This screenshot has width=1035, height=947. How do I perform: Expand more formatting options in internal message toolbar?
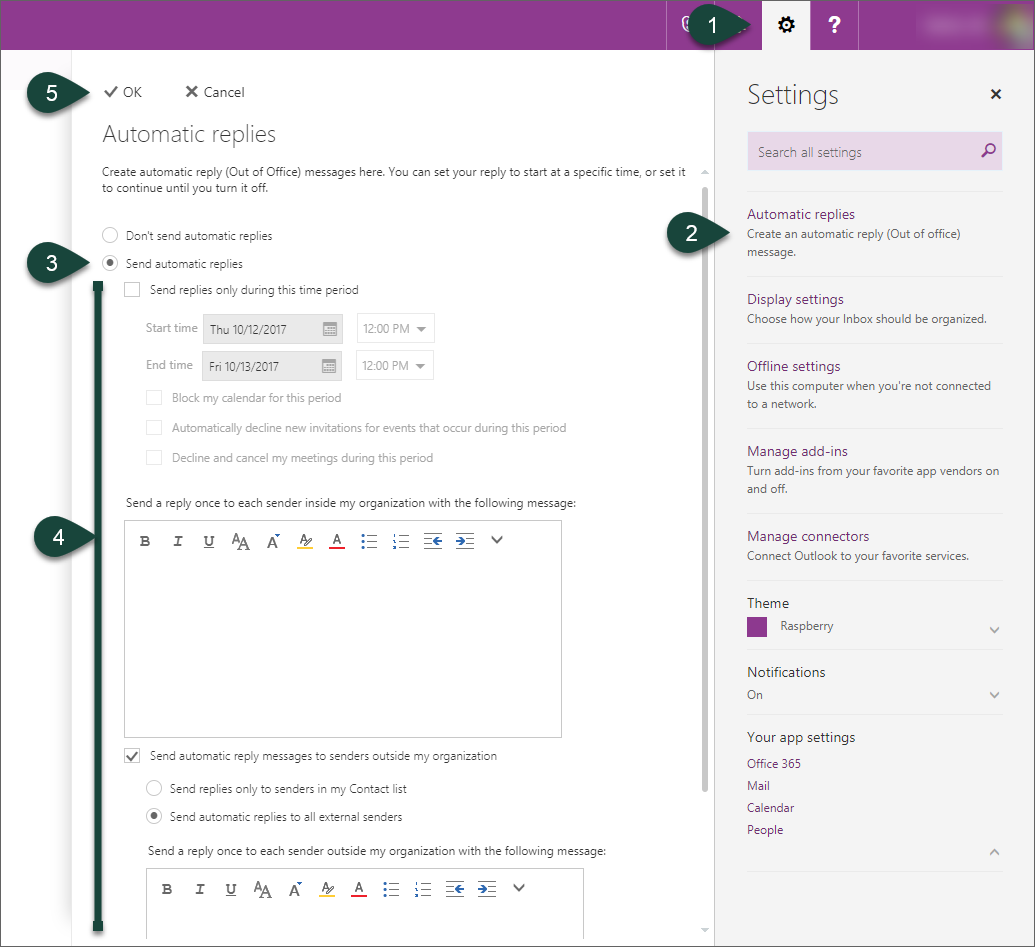(497, 541)
